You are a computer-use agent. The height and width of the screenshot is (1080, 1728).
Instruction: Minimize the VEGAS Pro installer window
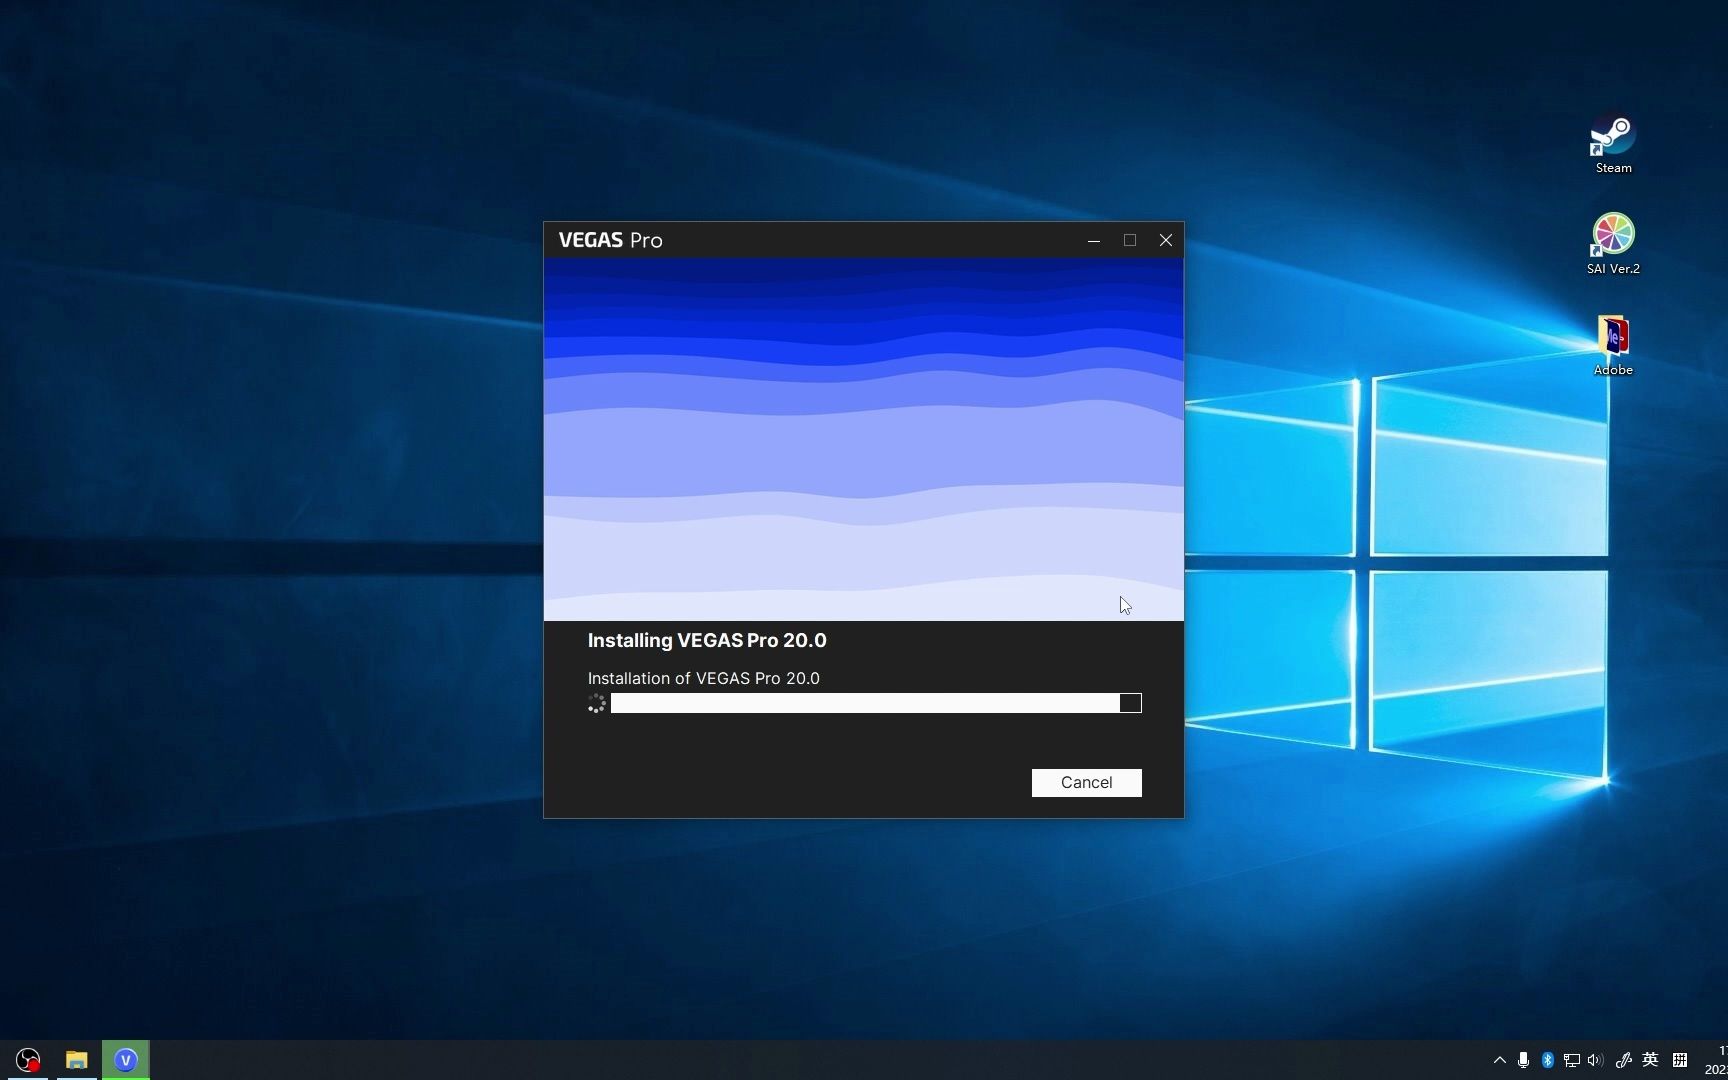coord(1094,240)
